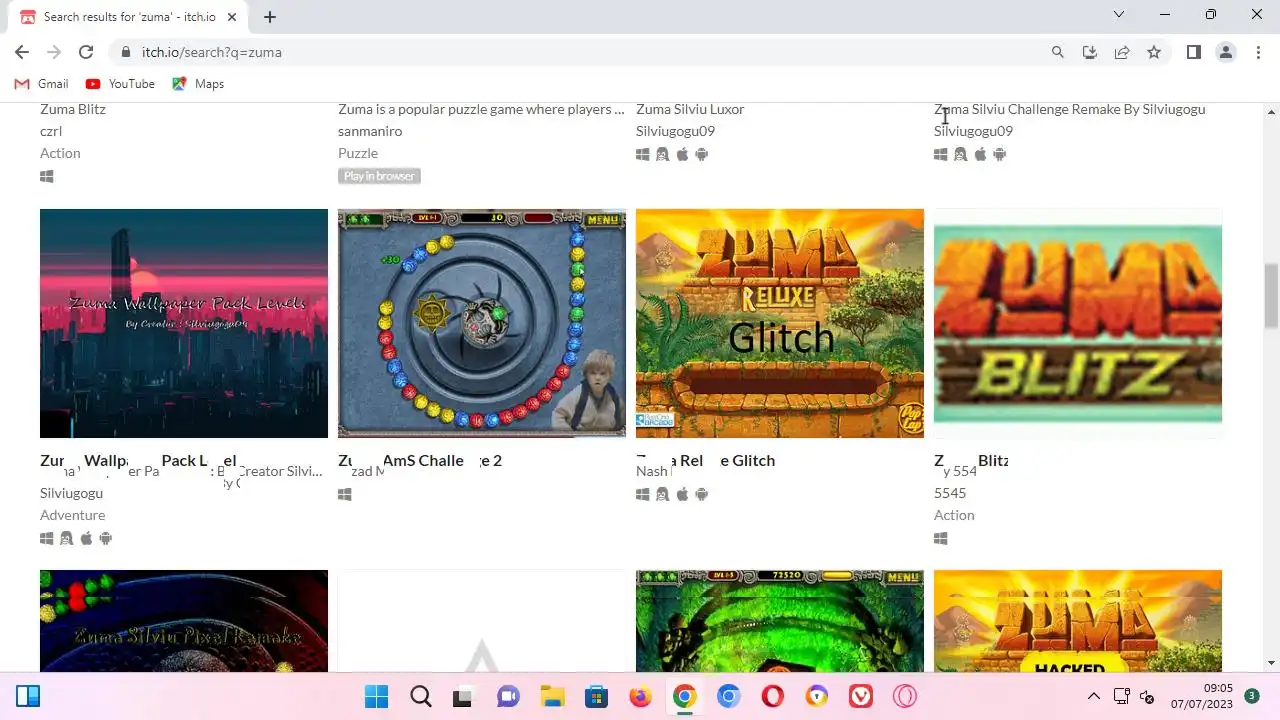Click 'Action' genre under czrl
The image size is (1280, 720).
coord(60,153)
